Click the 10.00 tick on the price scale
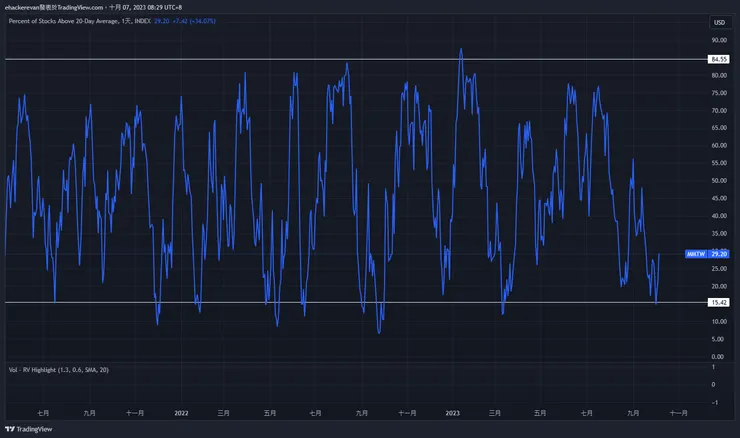 pyautogui.click(x=719, y=321)
